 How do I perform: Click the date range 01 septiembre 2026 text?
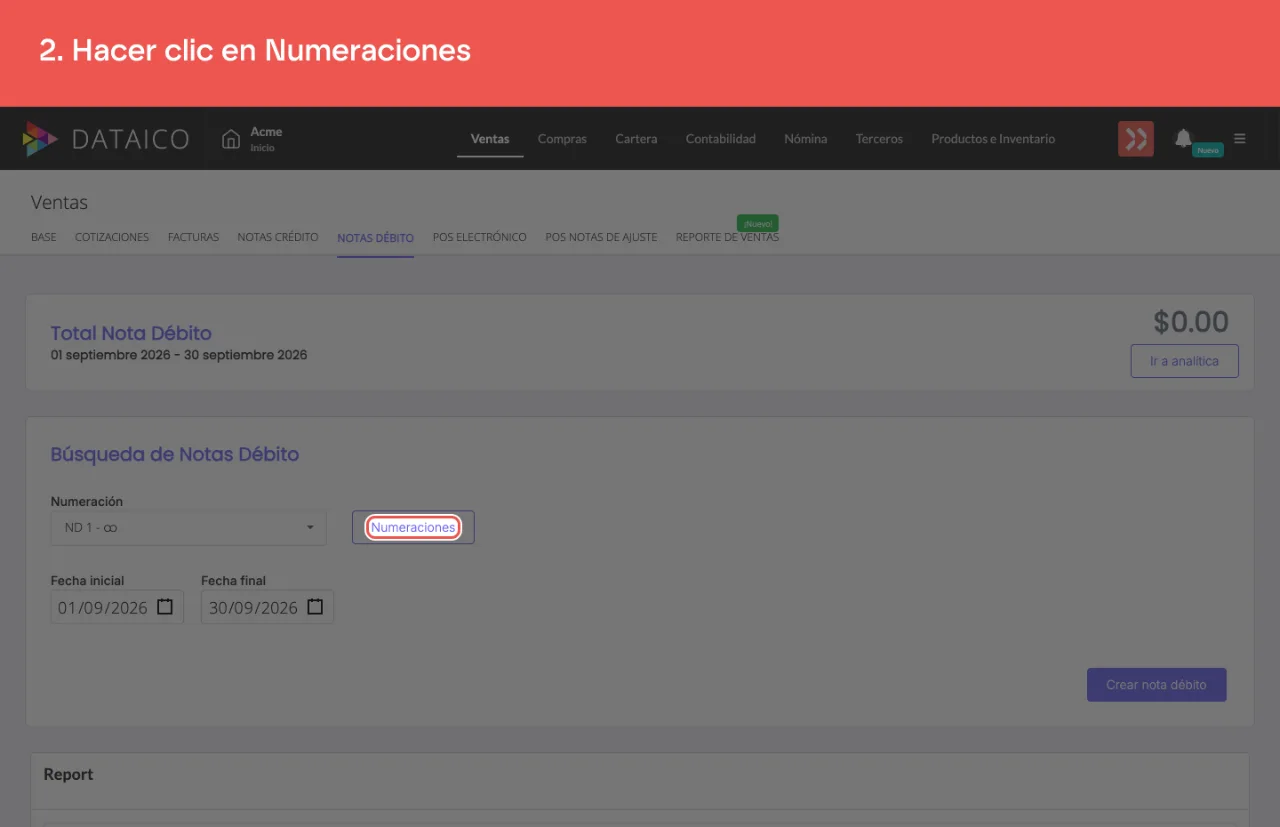(179, 355)
